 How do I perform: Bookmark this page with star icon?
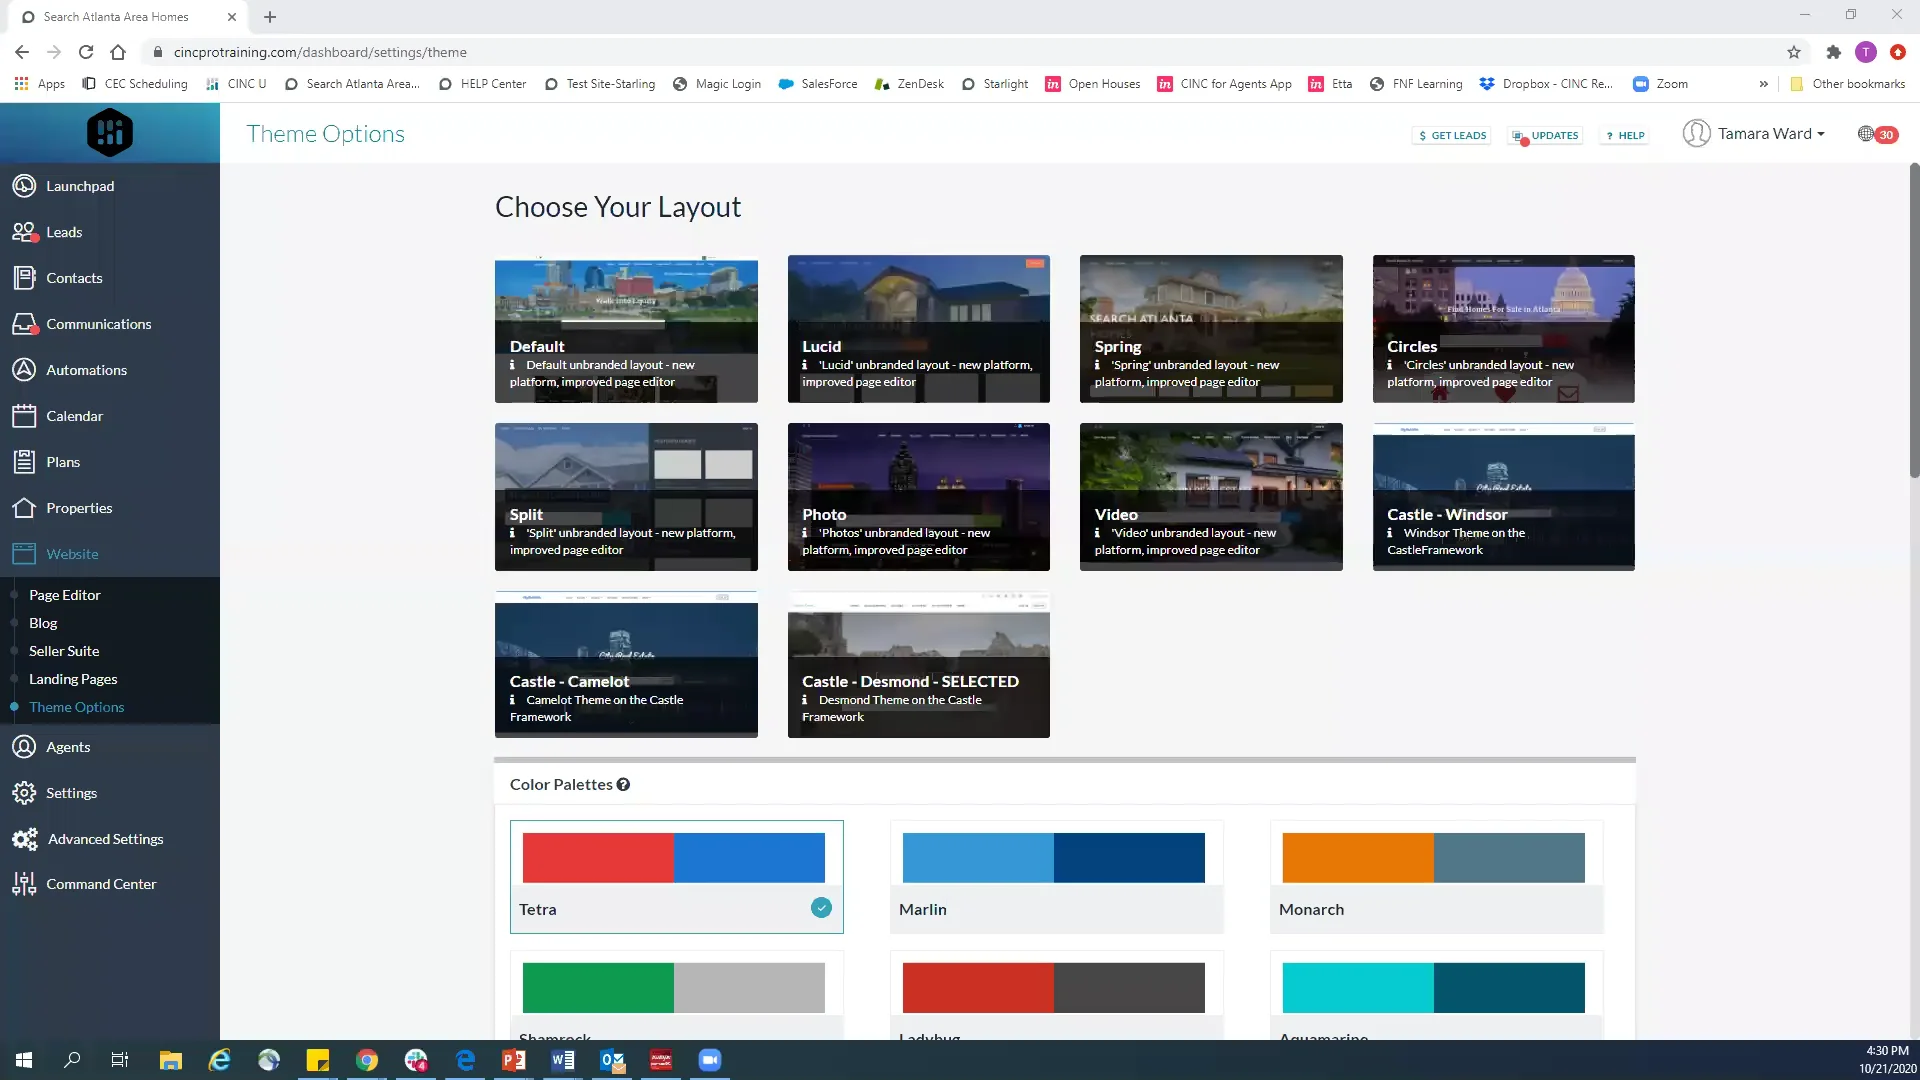coord(1793,52)
